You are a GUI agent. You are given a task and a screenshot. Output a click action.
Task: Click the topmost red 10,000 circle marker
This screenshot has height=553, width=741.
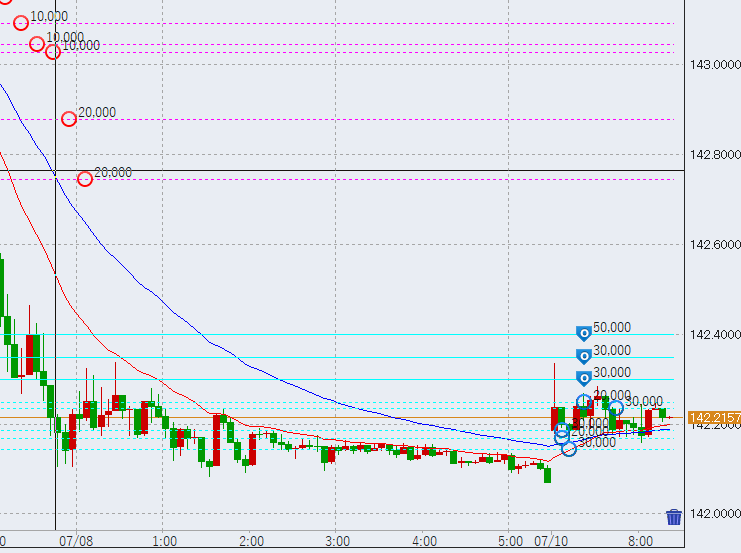[21, 23]
